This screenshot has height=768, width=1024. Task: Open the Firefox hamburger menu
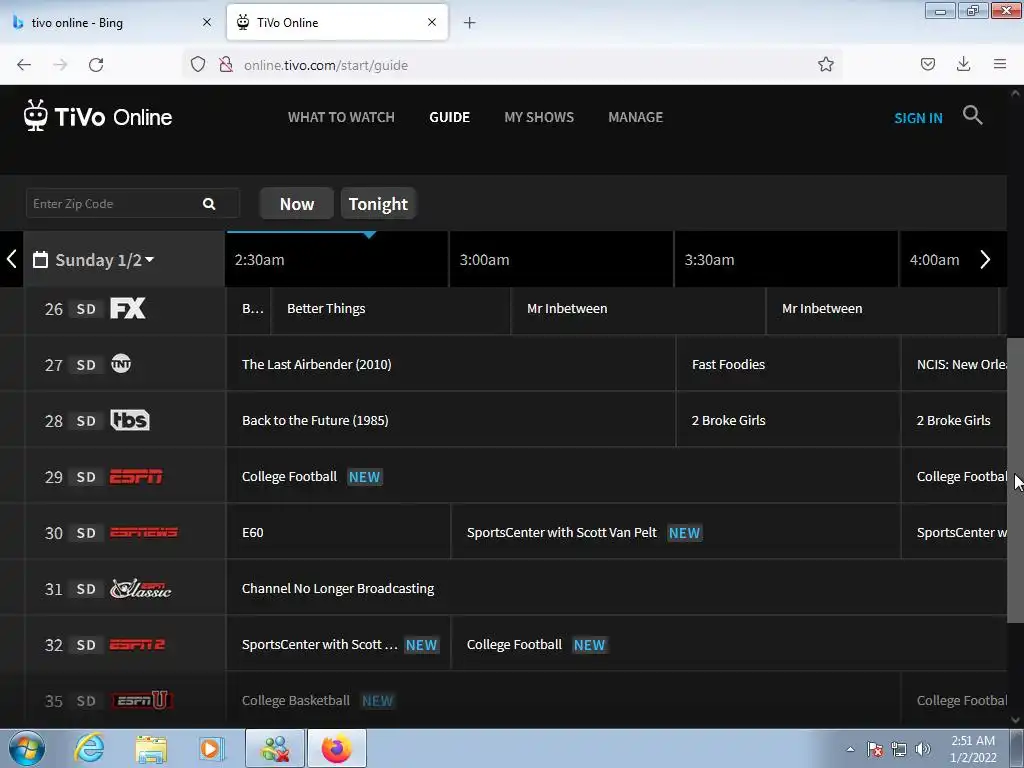[x=1000, y=64]
